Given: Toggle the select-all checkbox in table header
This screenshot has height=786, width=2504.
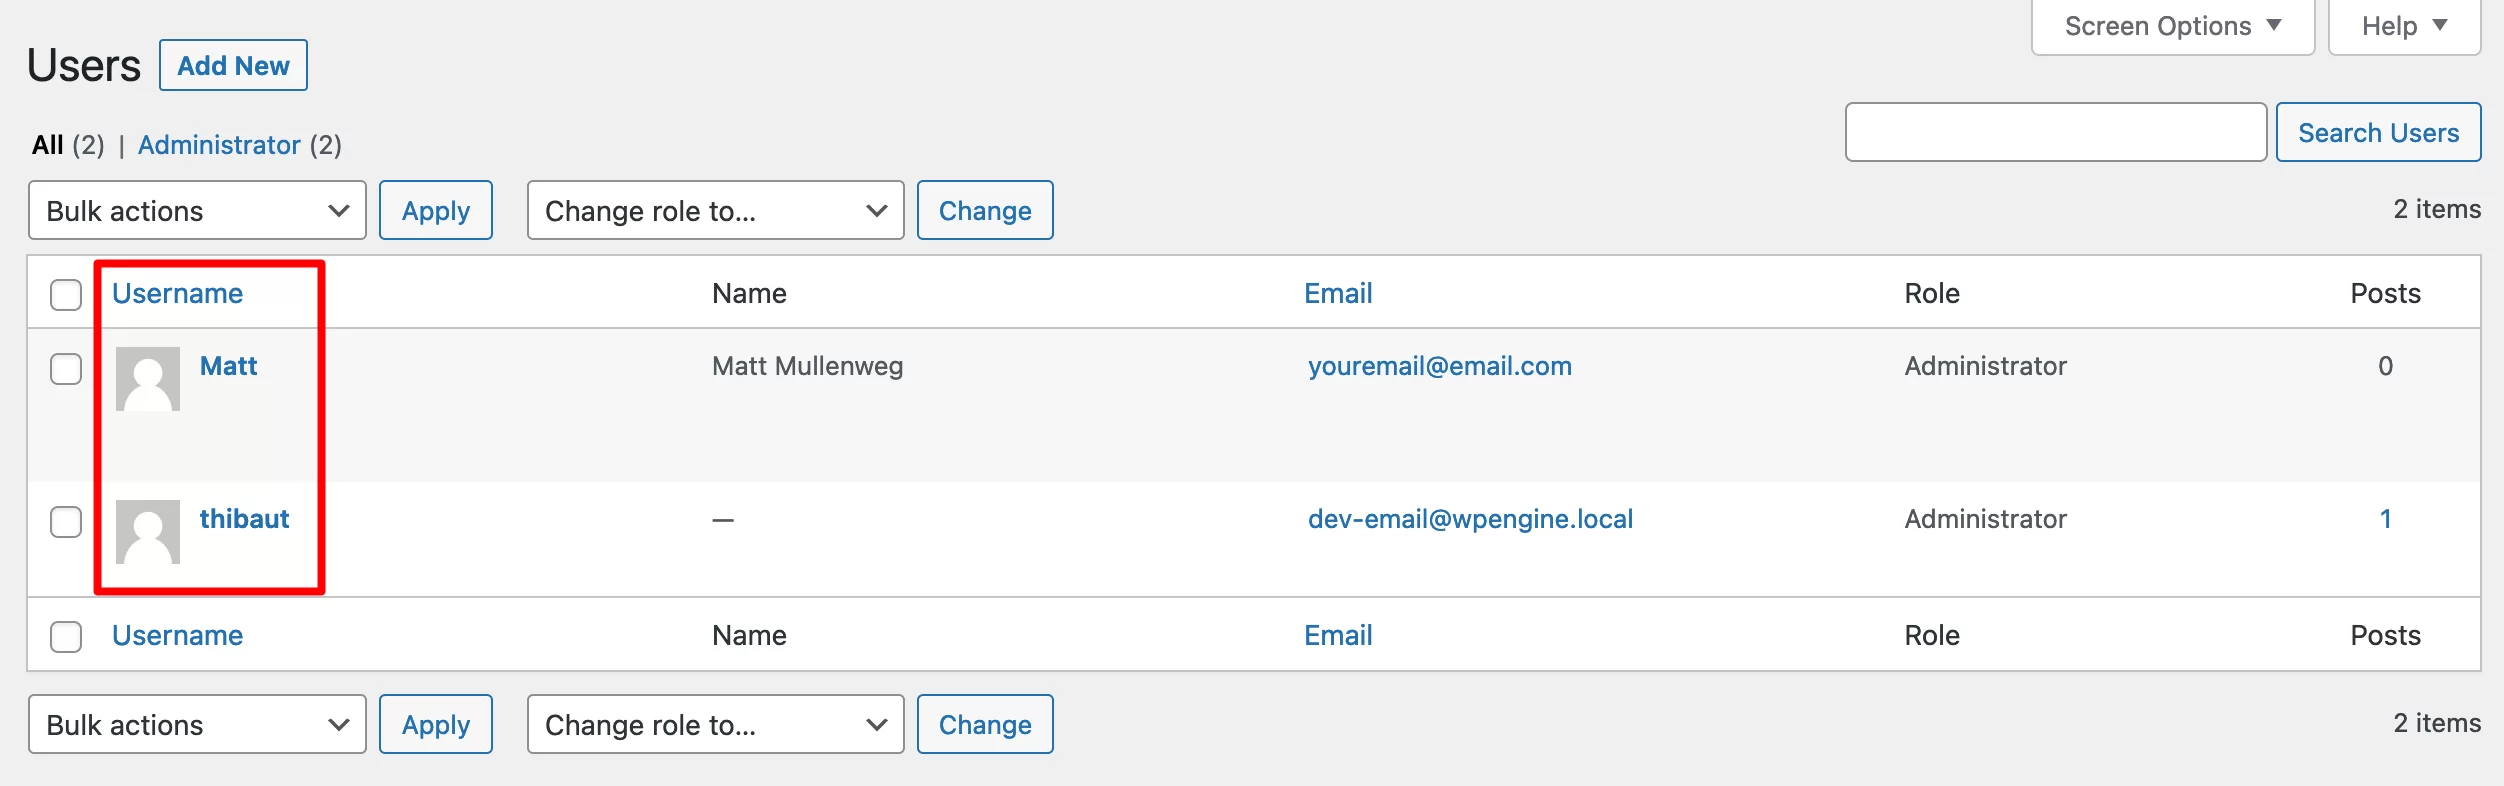Looking at the screenshot, I should pyautogui.click(x=66, y=295).
